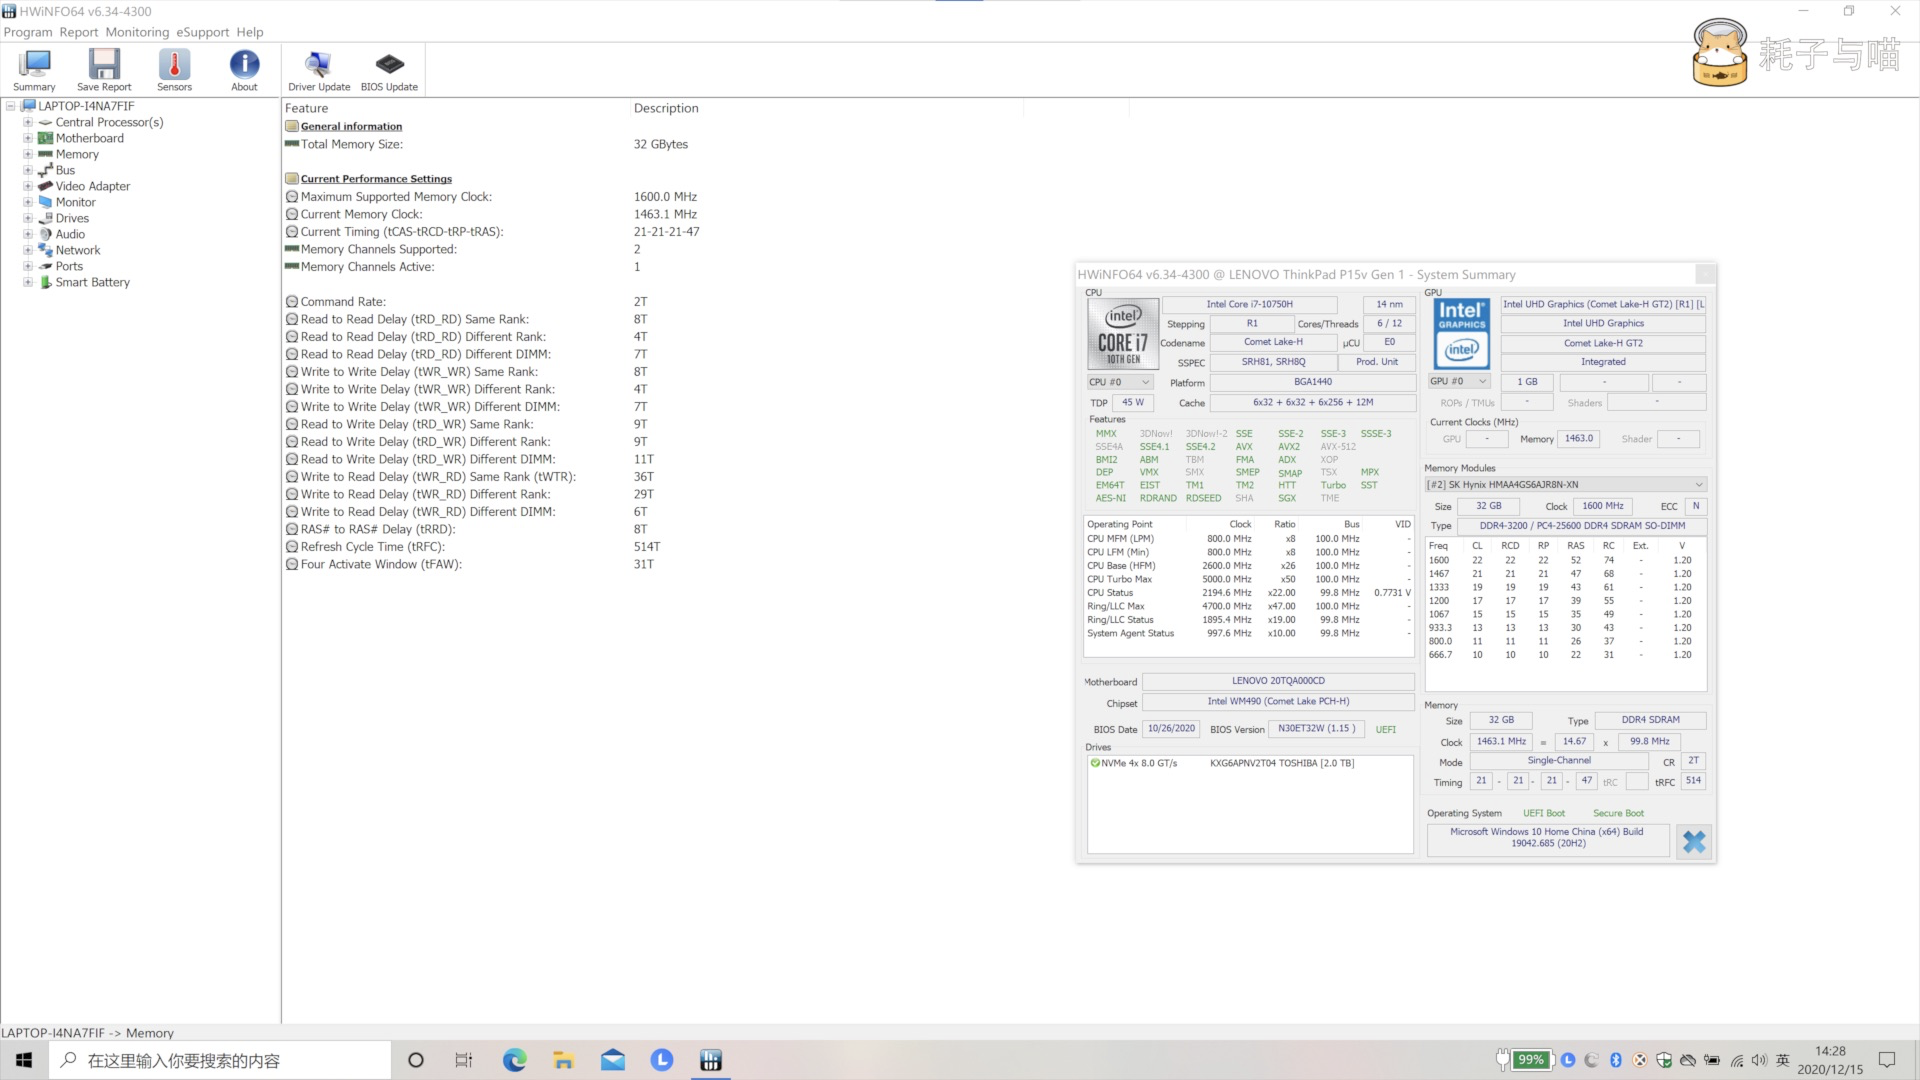Expand the Bus tree node
This screenshot has height=1080, width=1920.
28,170
